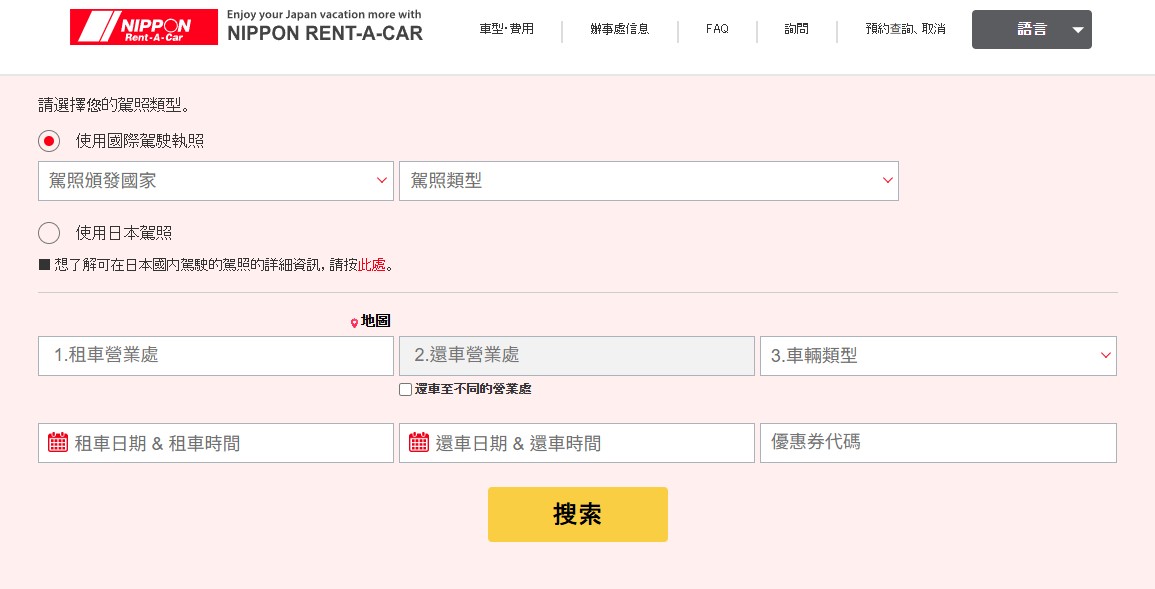Go to 辦事處信息 in navigation
Viewport: 1155px width, 589px height.
coord(619,29)
